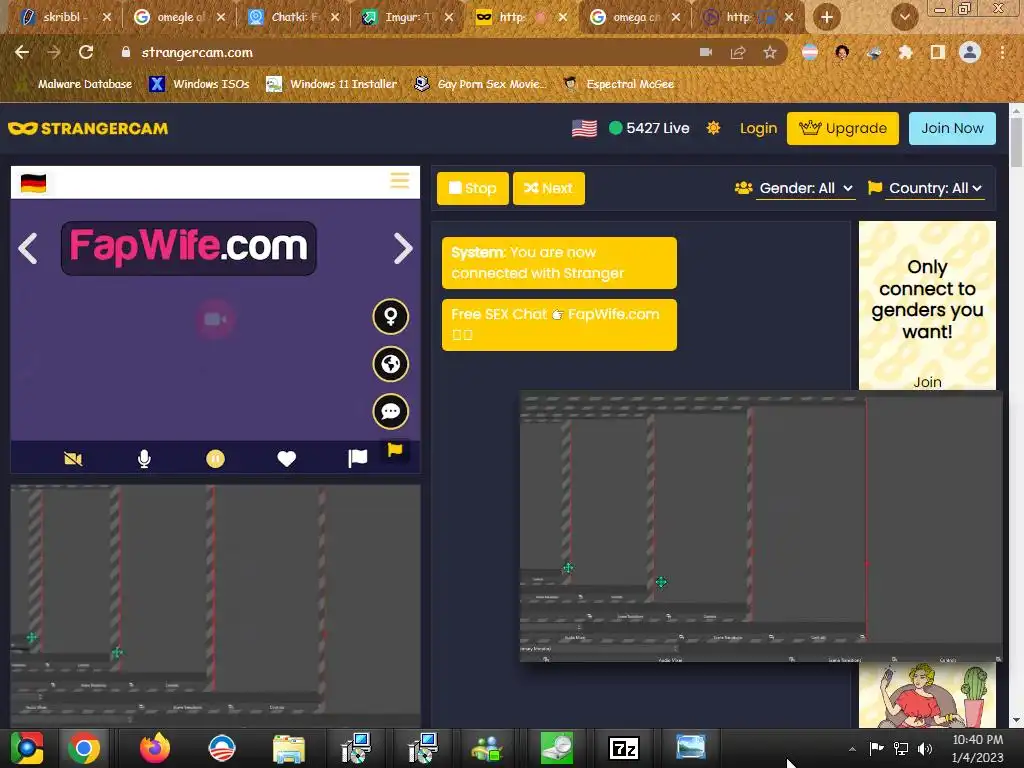Switch to the skribbl tab
Viewport: 1024px width, 768px height.
coord(63,17)
